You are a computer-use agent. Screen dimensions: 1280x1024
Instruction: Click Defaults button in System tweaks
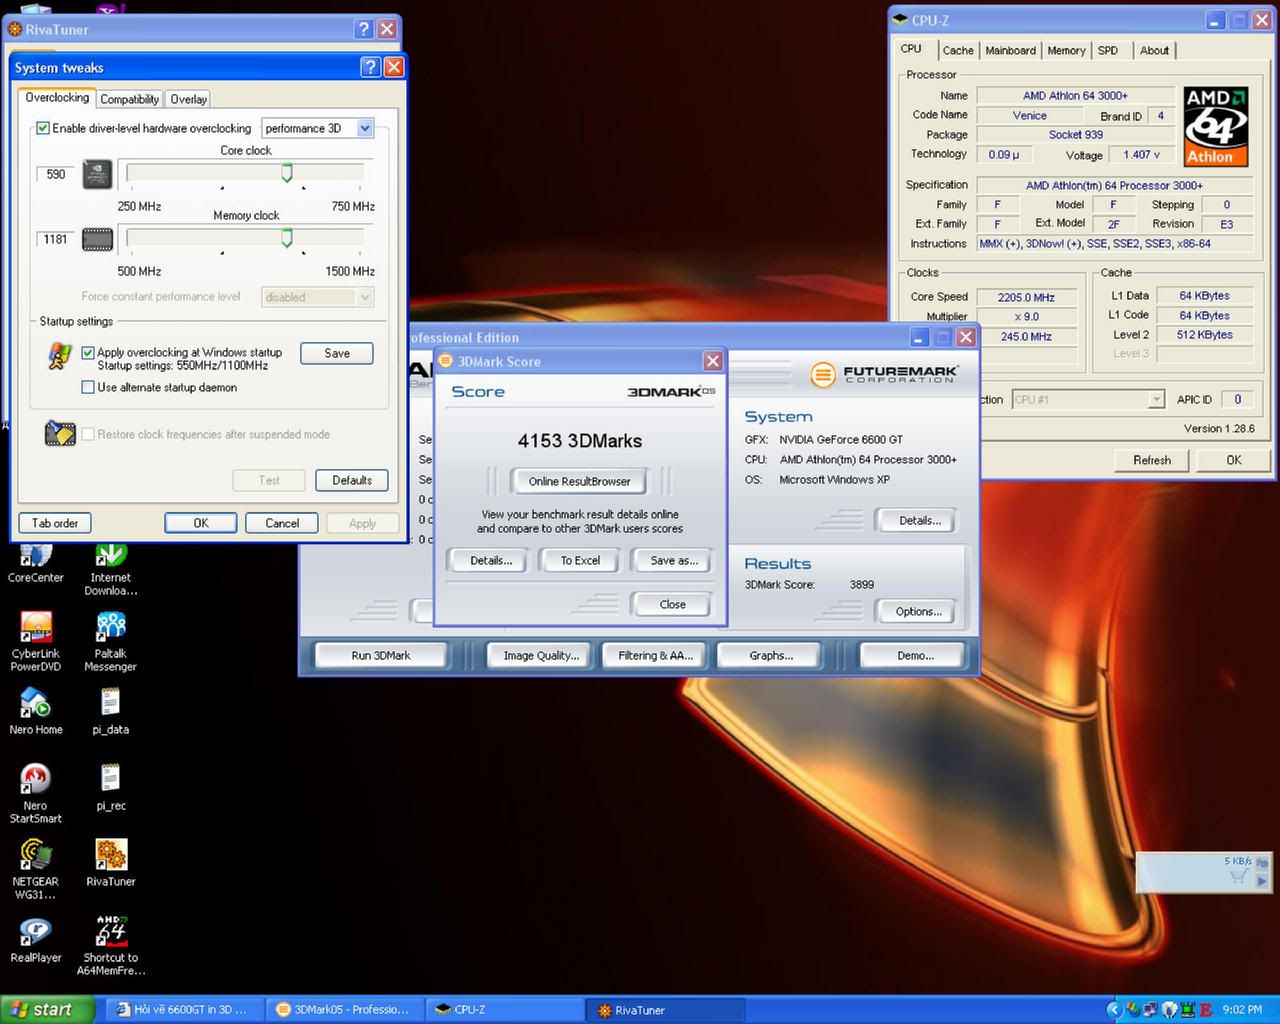coord(352,480)
